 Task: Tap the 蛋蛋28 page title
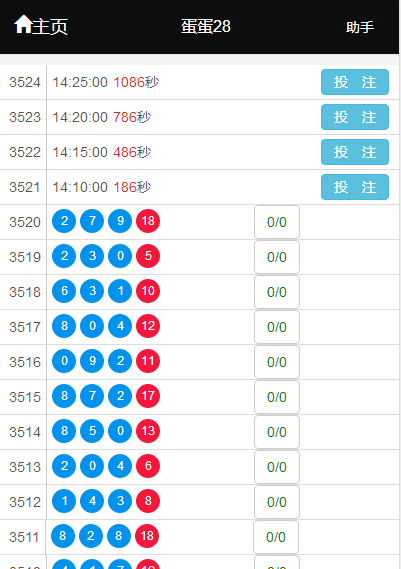point(206,26)
